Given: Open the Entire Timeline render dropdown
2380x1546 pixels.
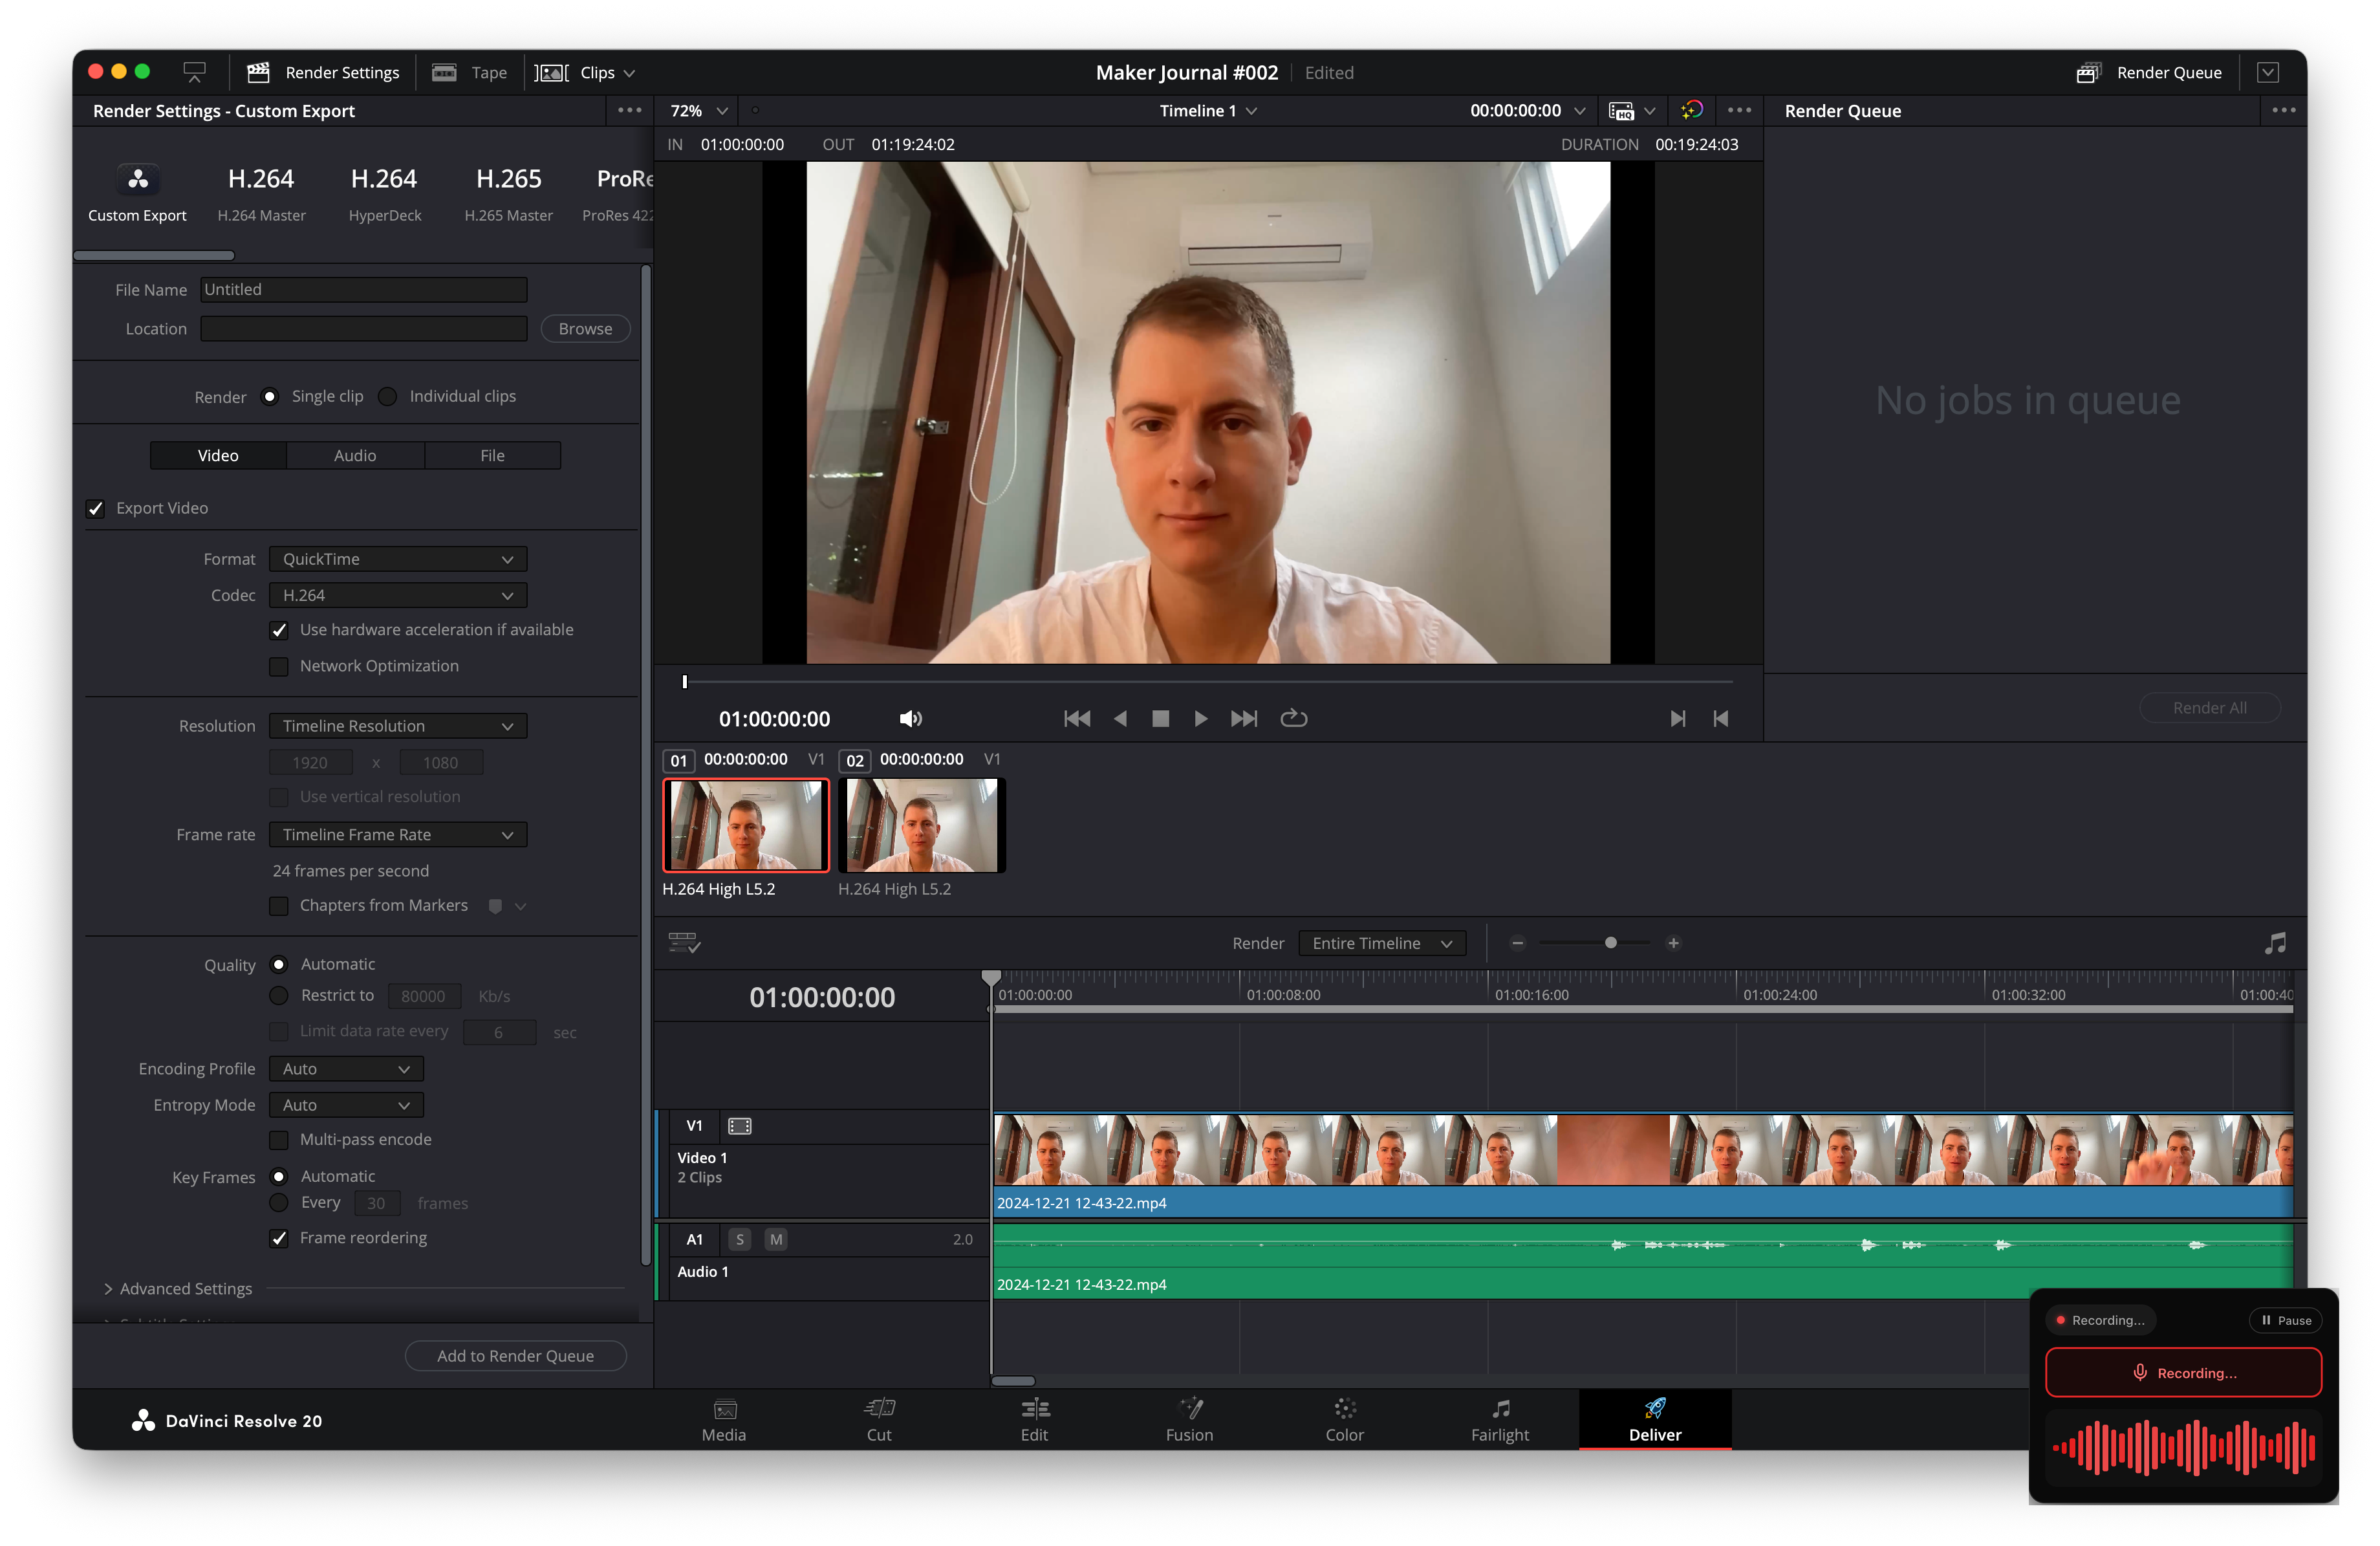Looking at the screenshot, I should pyautogui.click(x=1381, y=943).
